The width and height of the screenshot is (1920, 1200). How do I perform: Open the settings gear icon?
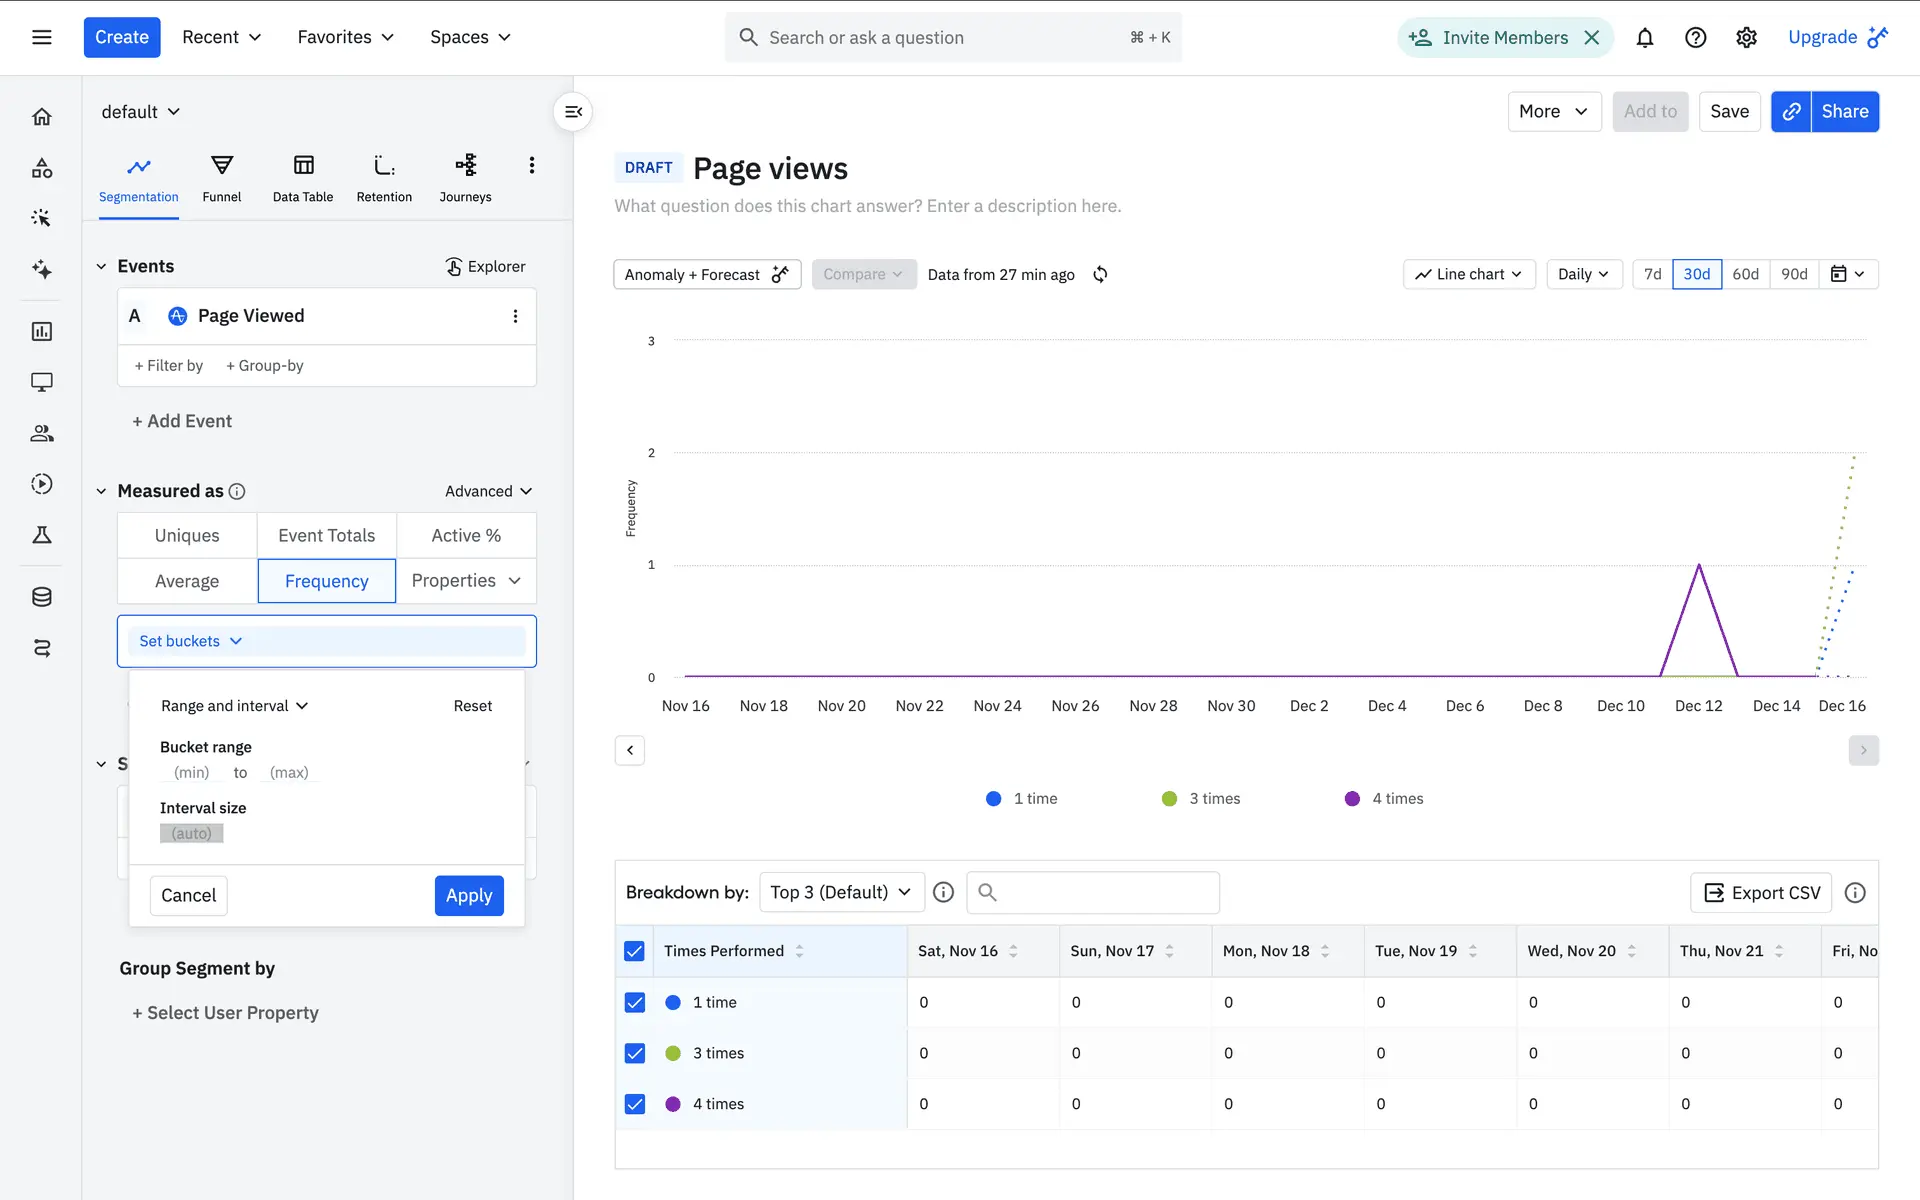(x=1746, y=38)
